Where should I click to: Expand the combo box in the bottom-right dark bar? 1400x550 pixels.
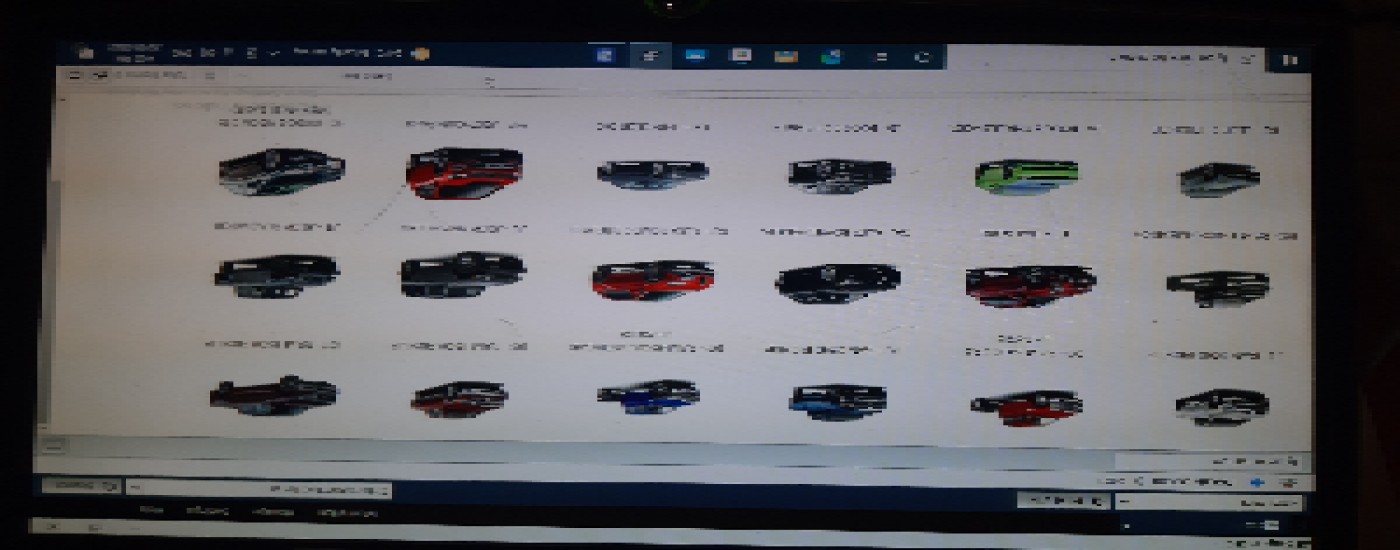click(x=1208, y=501)
